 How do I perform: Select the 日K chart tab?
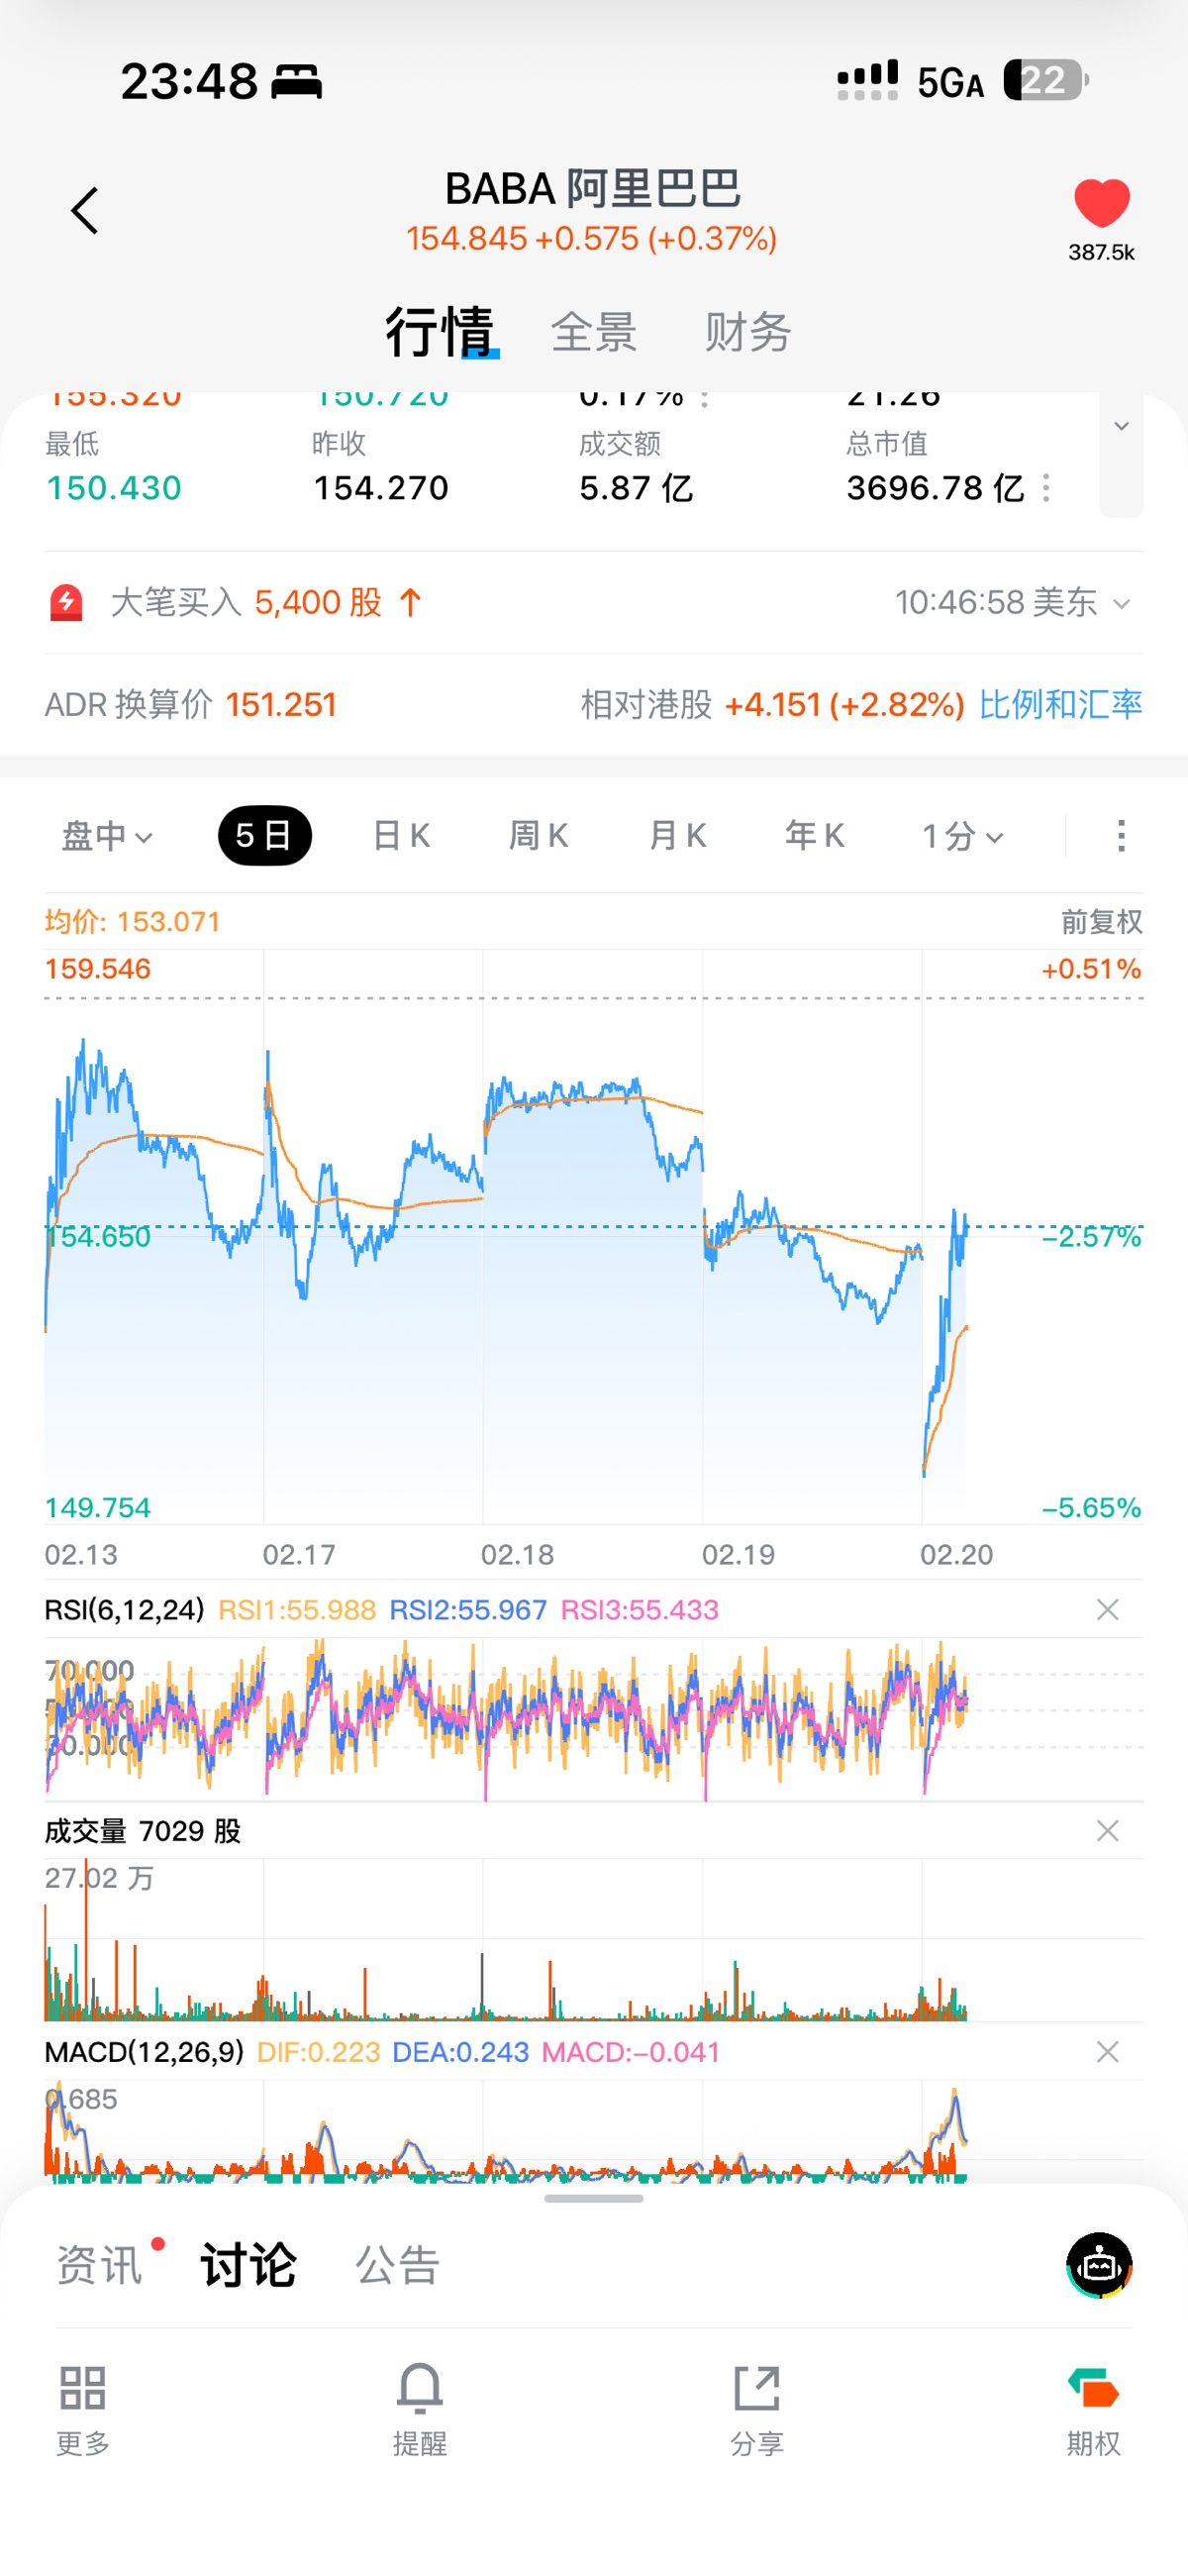coord(401,836)
